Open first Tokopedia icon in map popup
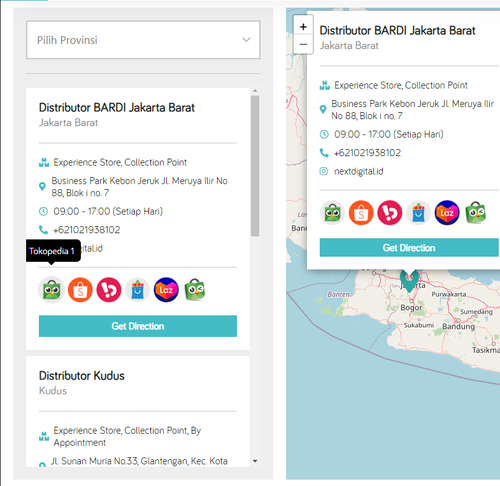This screenshot has height=486, width=500. (332, 213)
